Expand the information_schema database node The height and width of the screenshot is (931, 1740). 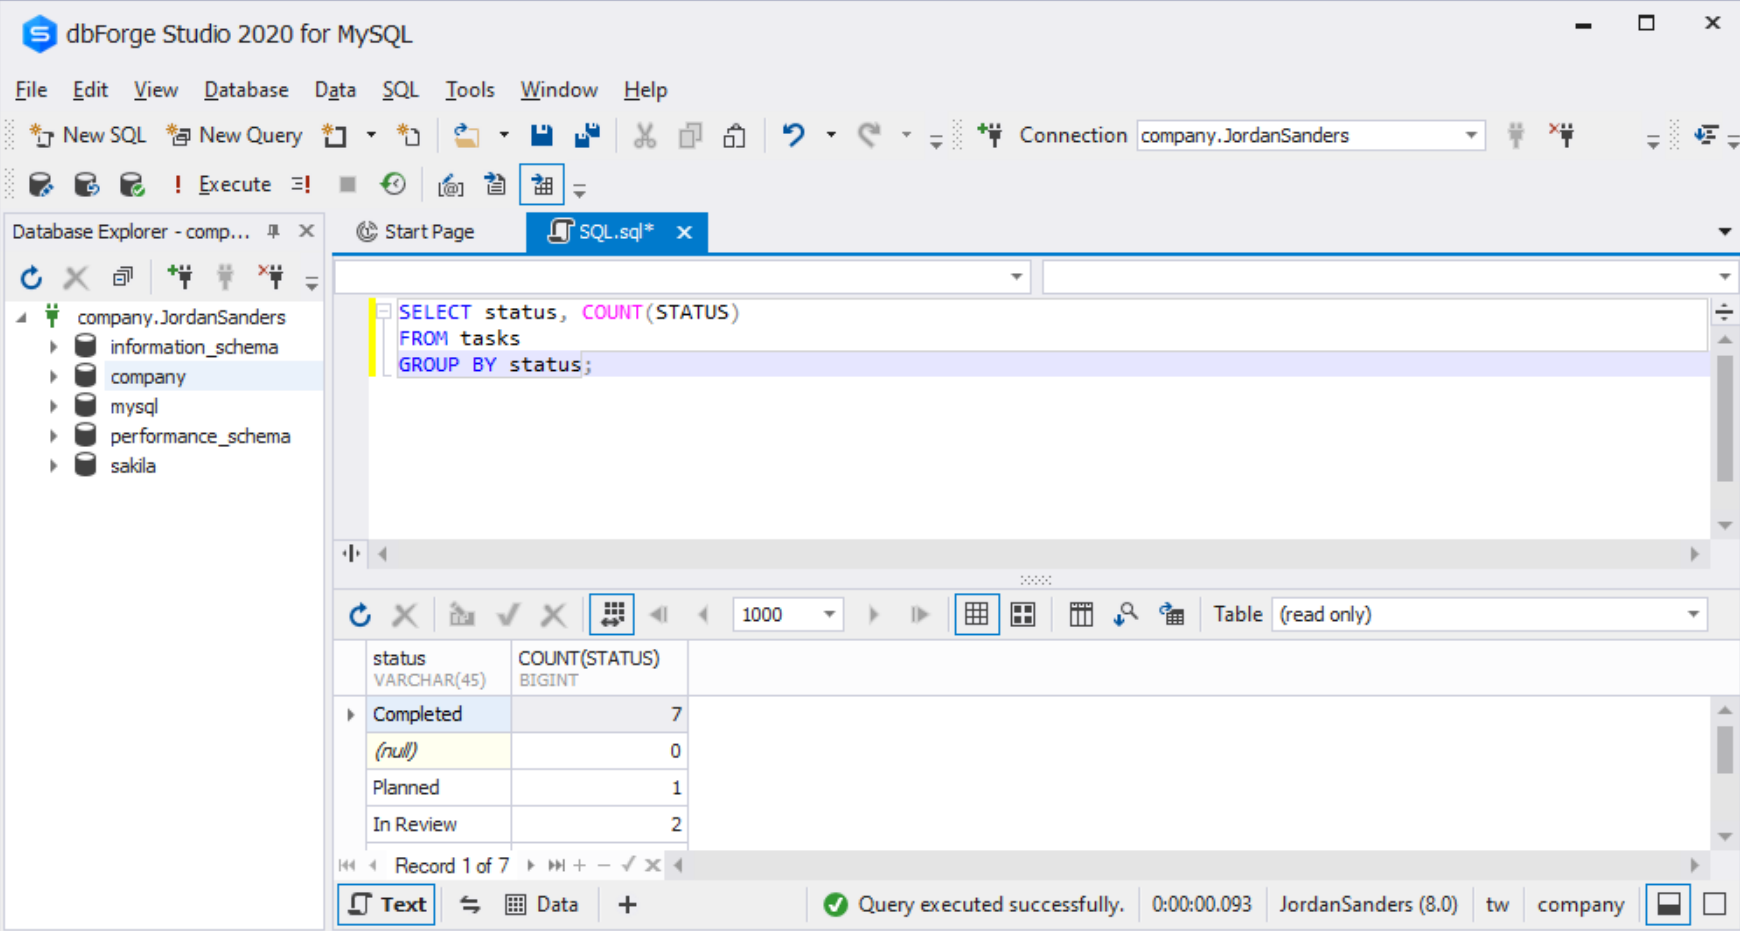tap(54, 347)
